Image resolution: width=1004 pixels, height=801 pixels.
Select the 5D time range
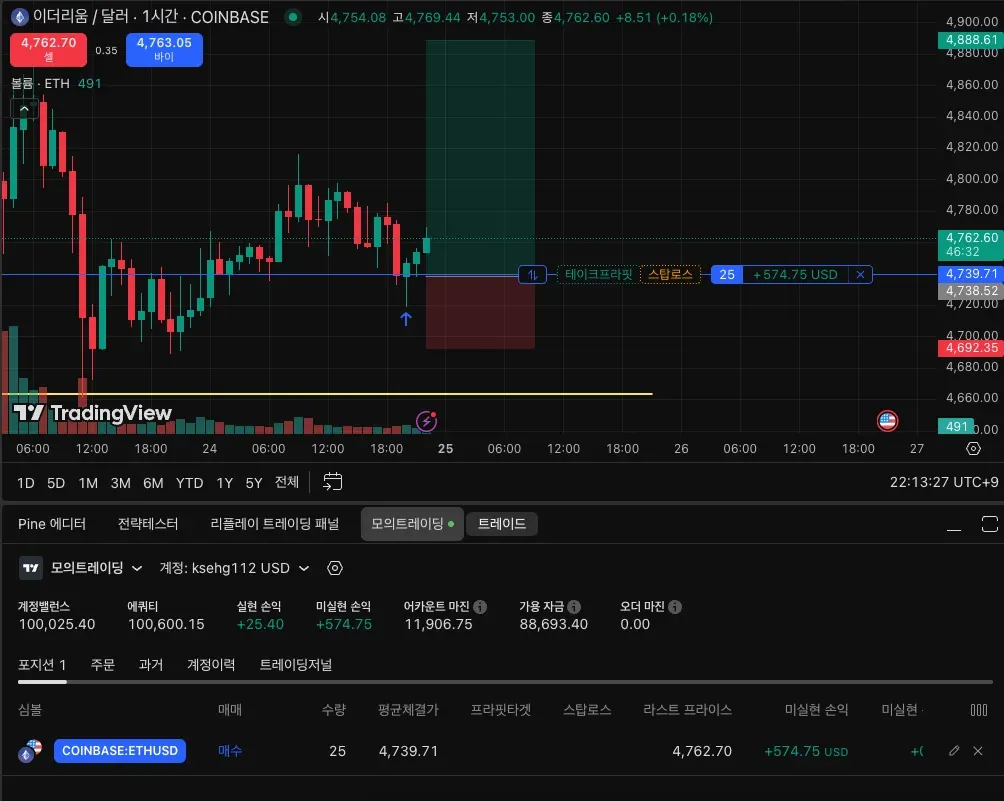coord(56,483)
